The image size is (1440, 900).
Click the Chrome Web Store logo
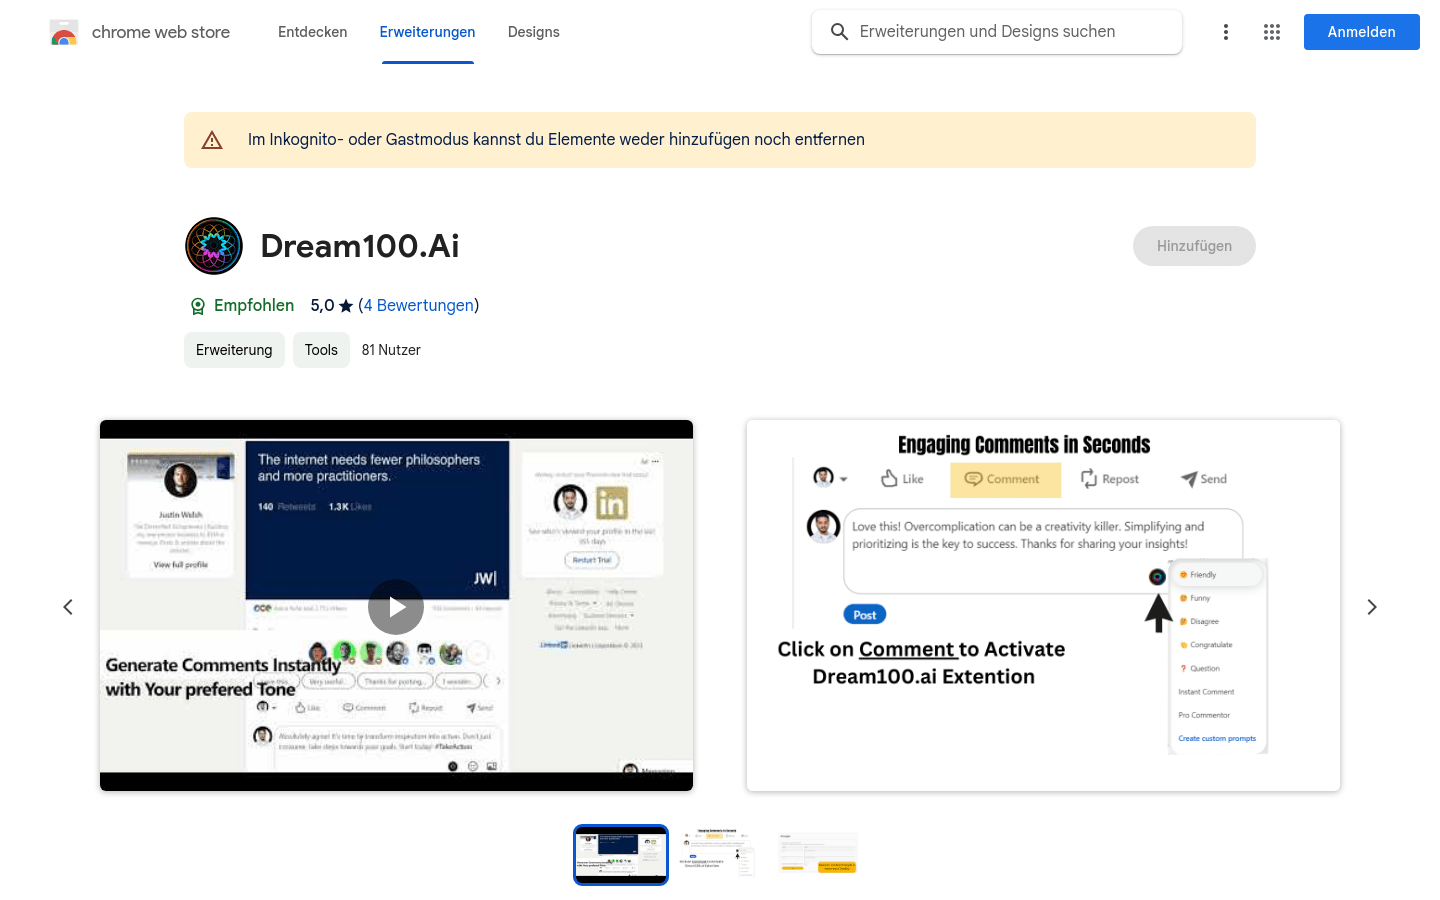[x=64, y=32]
